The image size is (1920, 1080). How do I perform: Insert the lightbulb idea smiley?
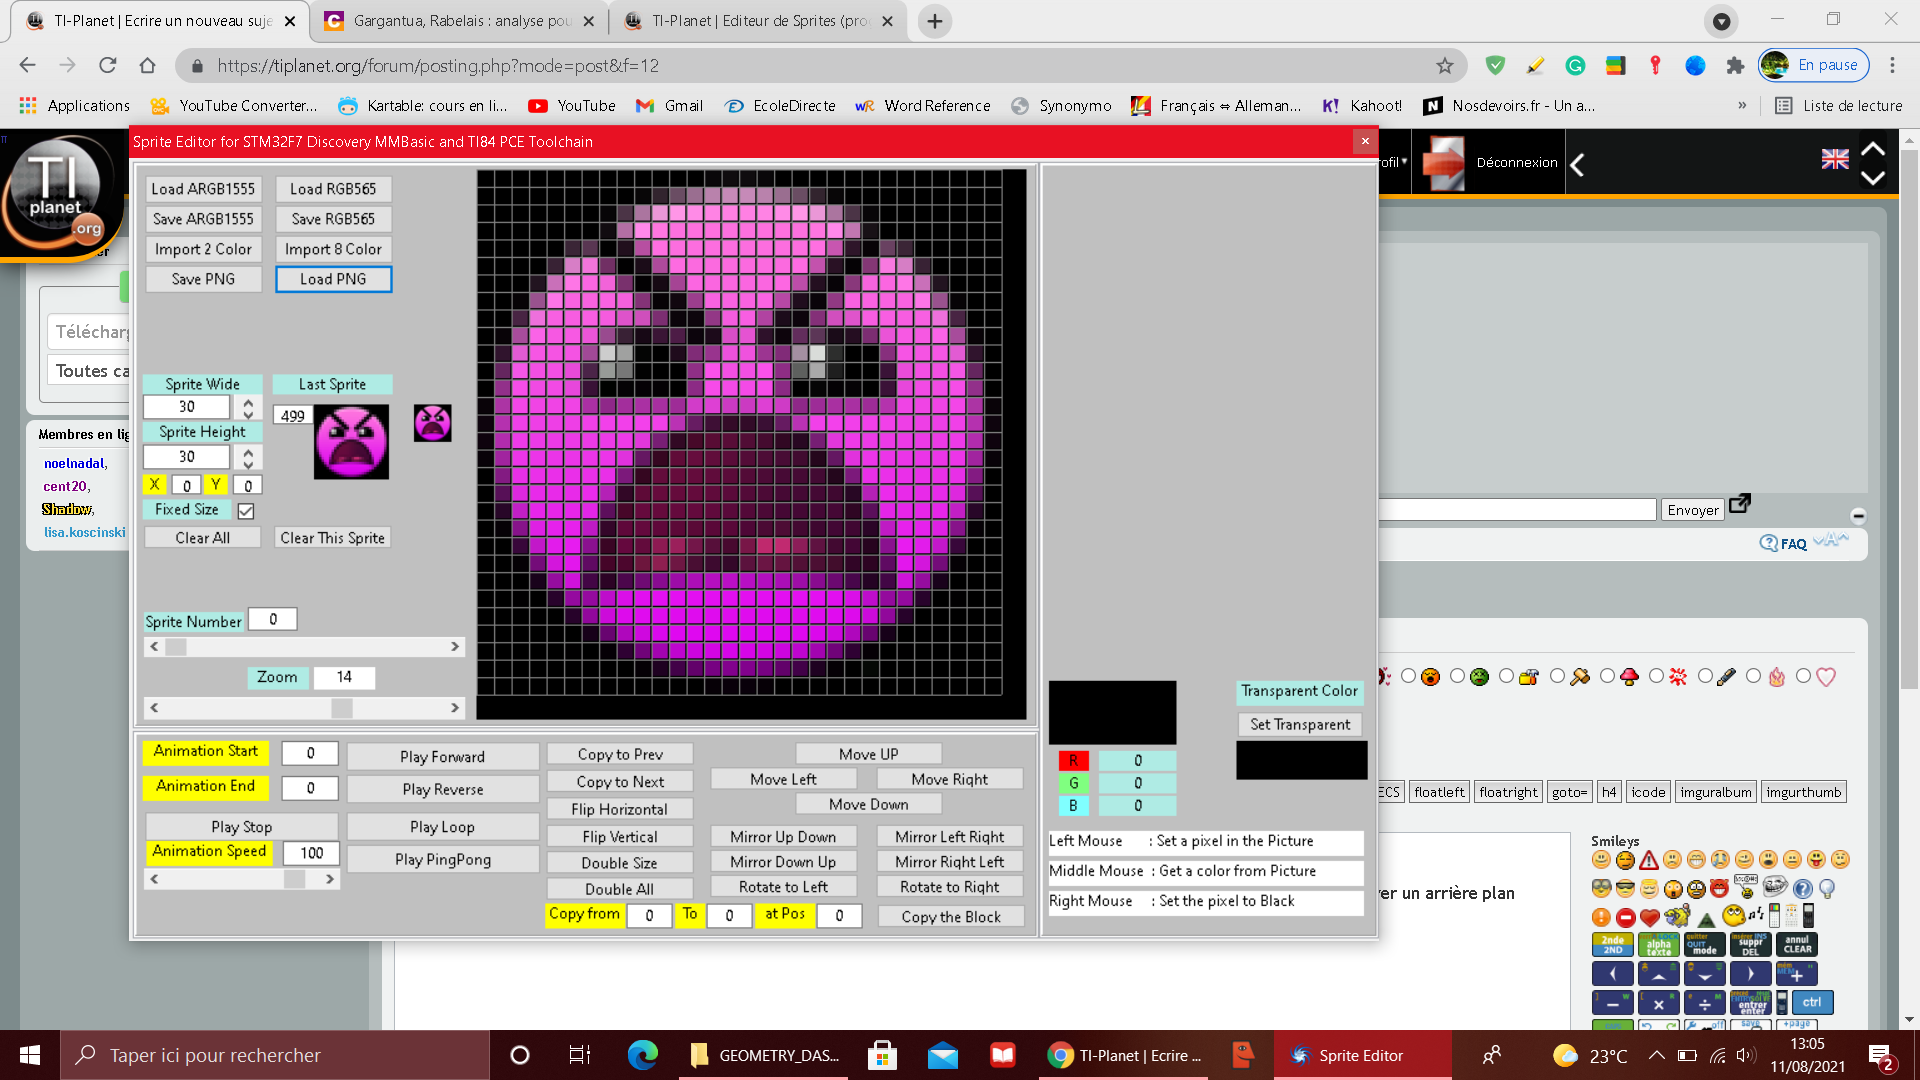[1827, 889]
